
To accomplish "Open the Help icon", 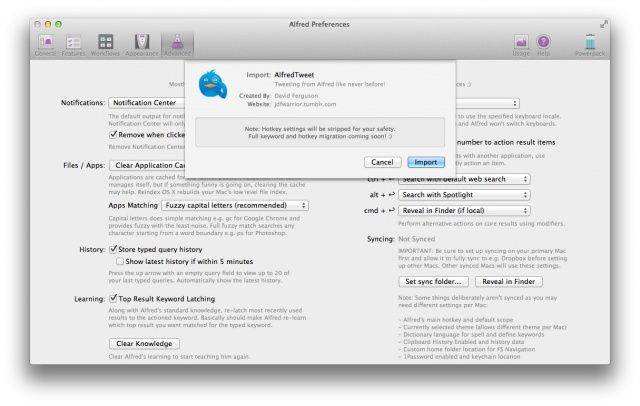I will 543,45.
